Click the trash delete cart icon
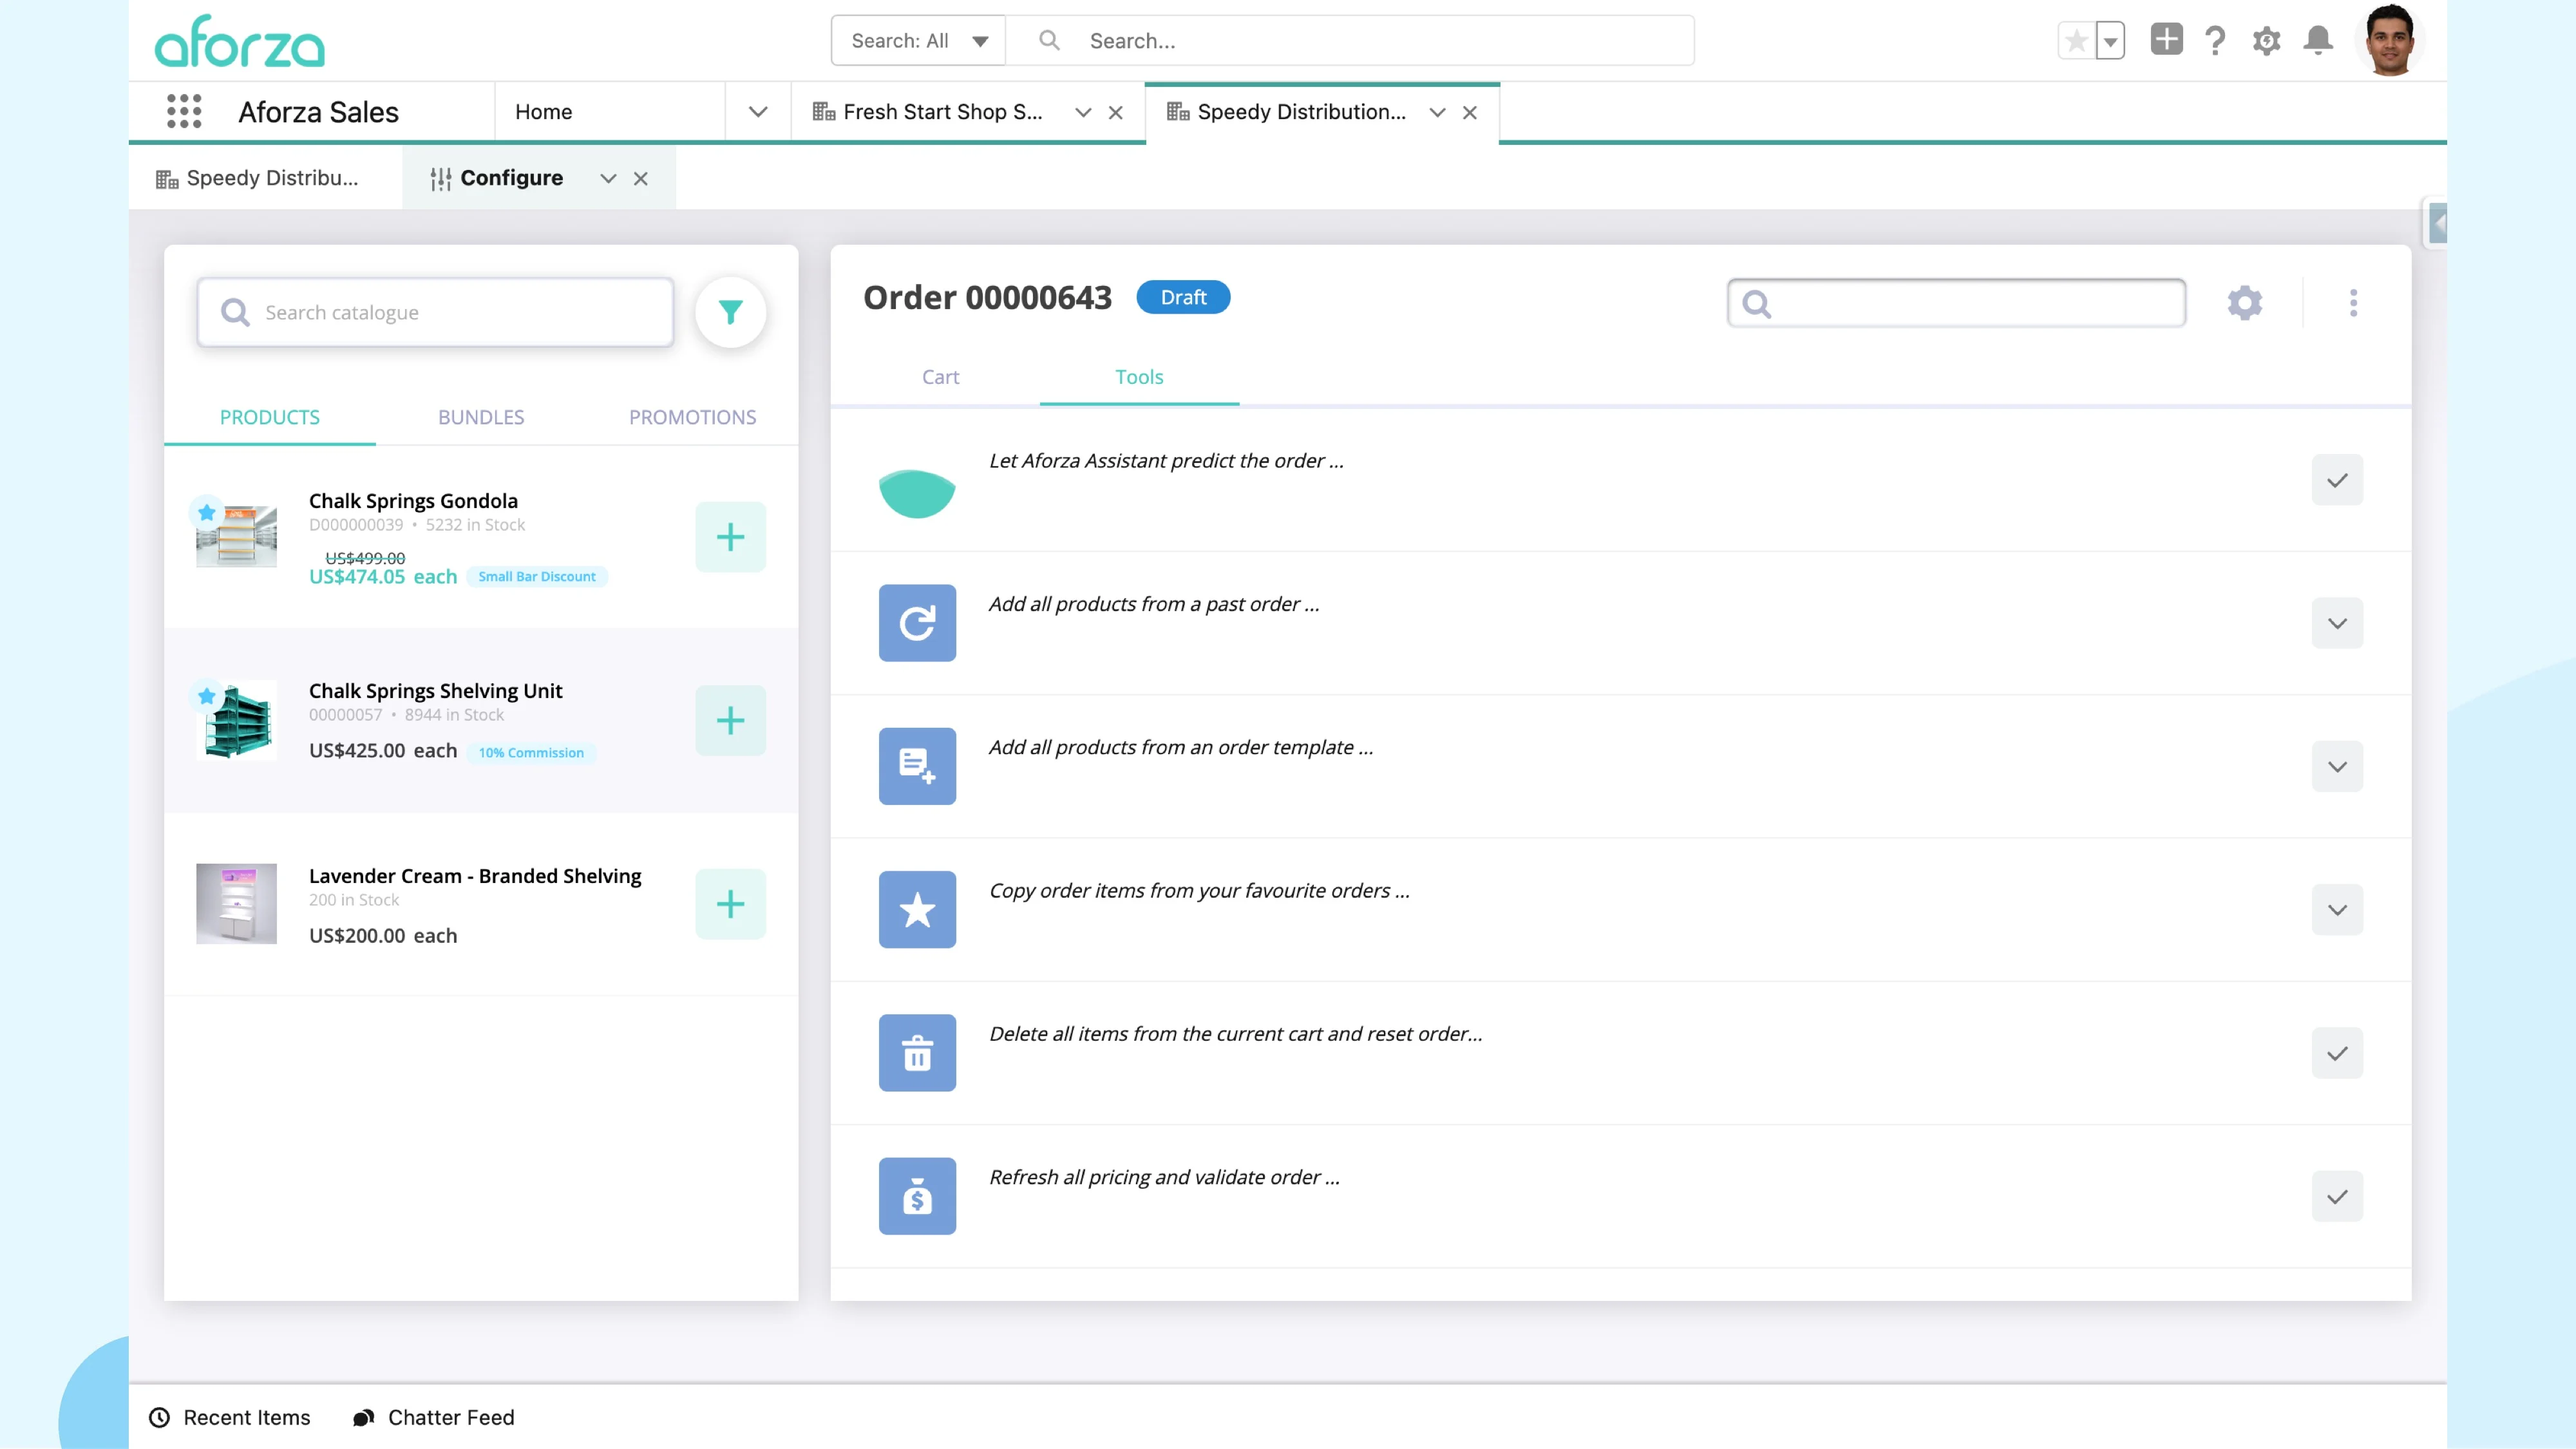Image resolution: width=2576 pixels, height=1449 pixels. [917, 1053]
